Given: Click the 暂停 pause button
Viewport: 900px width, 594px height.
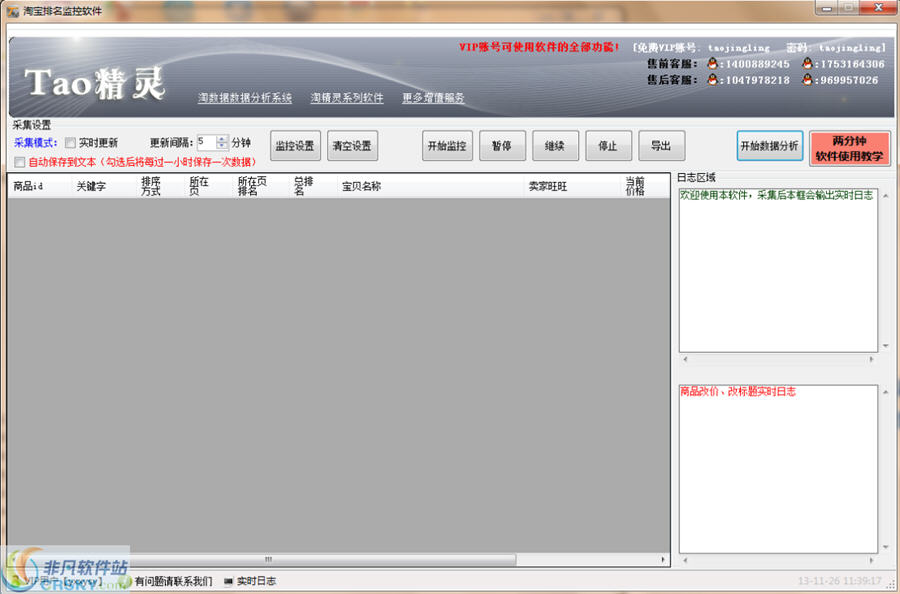Looking at the screenshot, I should (x=502, y=146).
